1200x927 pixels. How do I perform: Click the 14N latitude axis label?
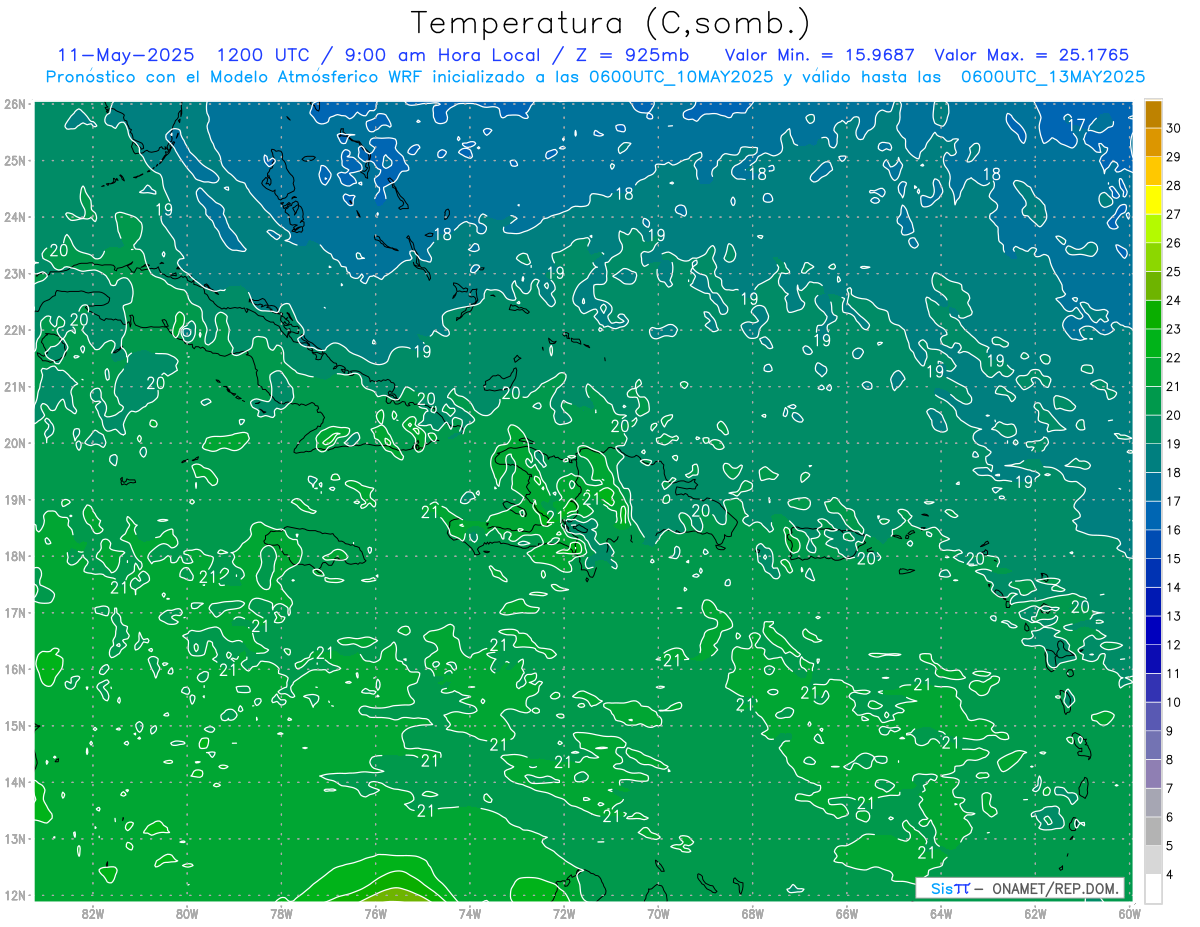[15, 782]
